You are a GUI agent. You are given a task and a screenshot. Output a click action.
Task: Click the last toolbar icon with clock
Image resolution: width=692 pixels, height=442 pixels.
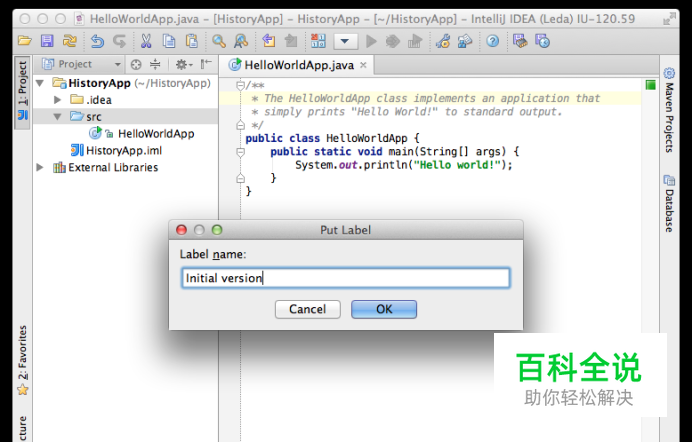(x=542, y=41)
